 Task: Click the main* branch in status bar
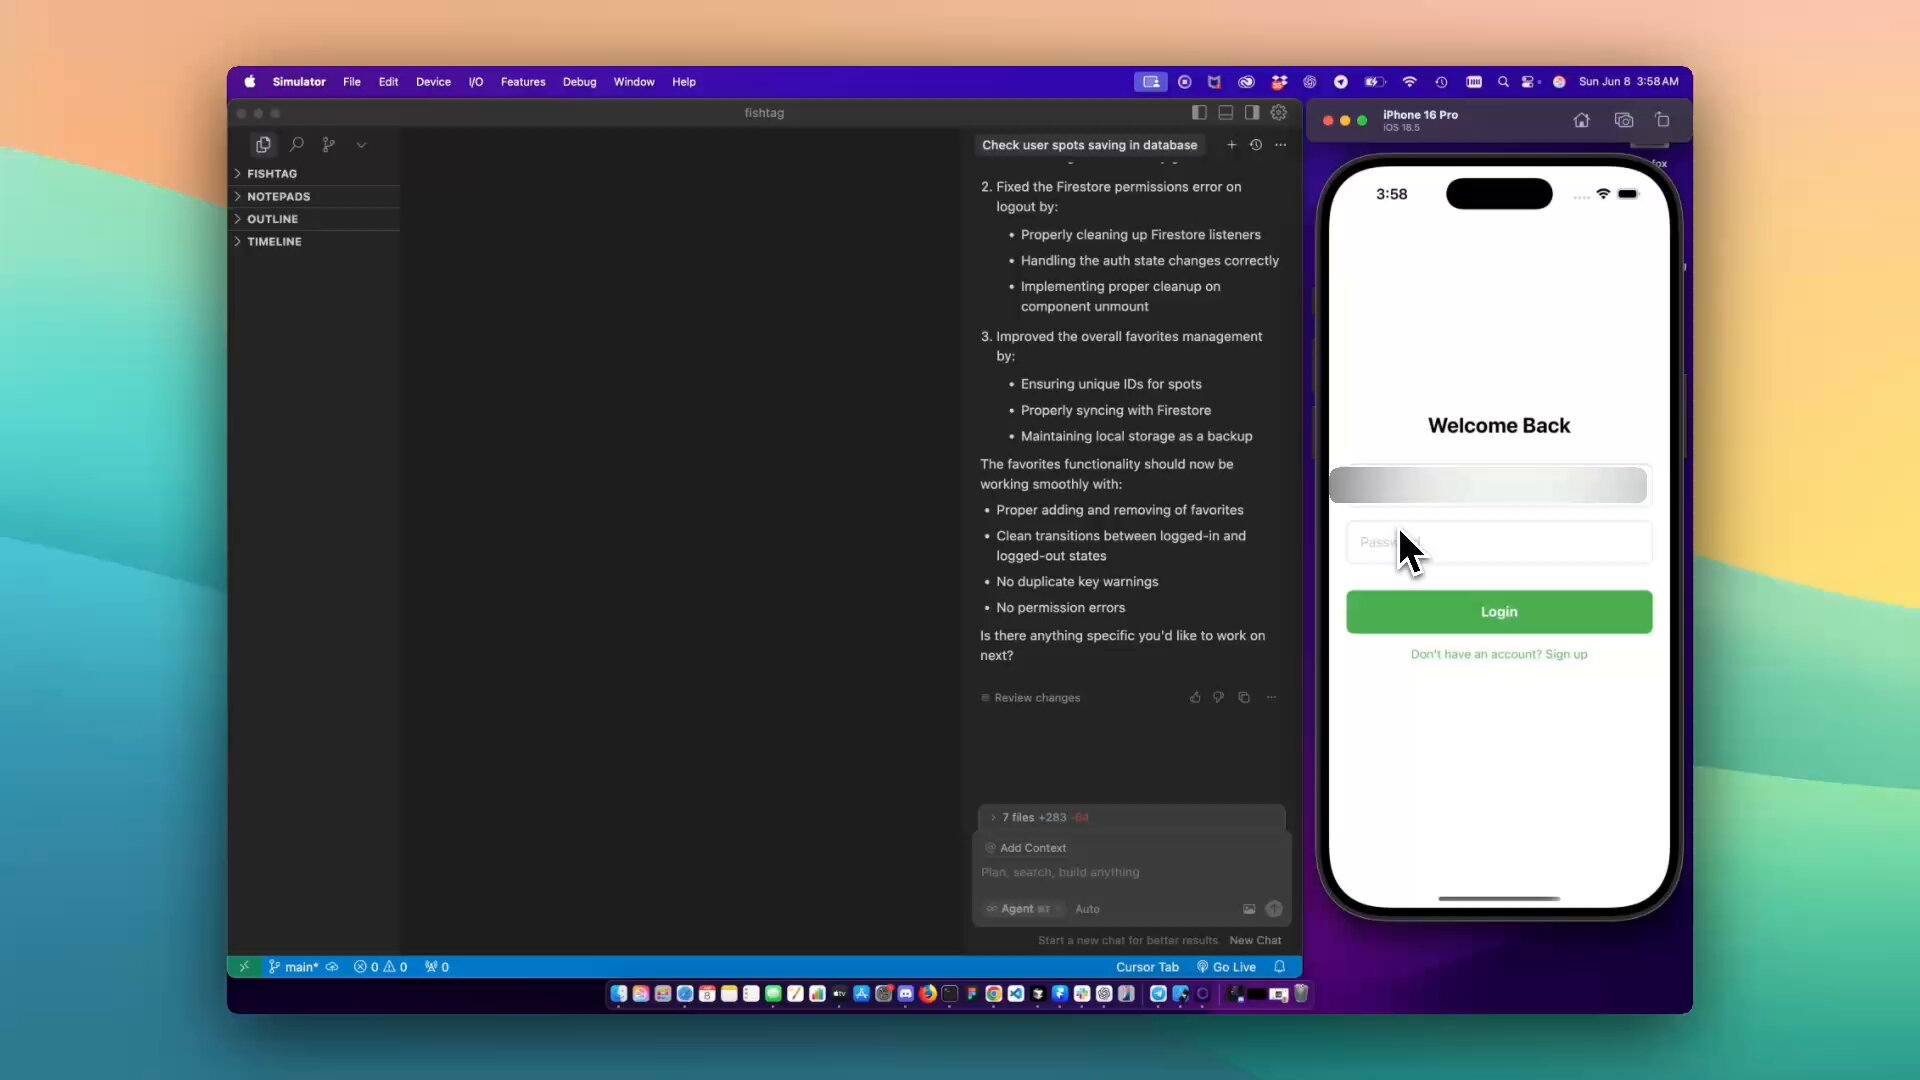click(x=293, y=967)
